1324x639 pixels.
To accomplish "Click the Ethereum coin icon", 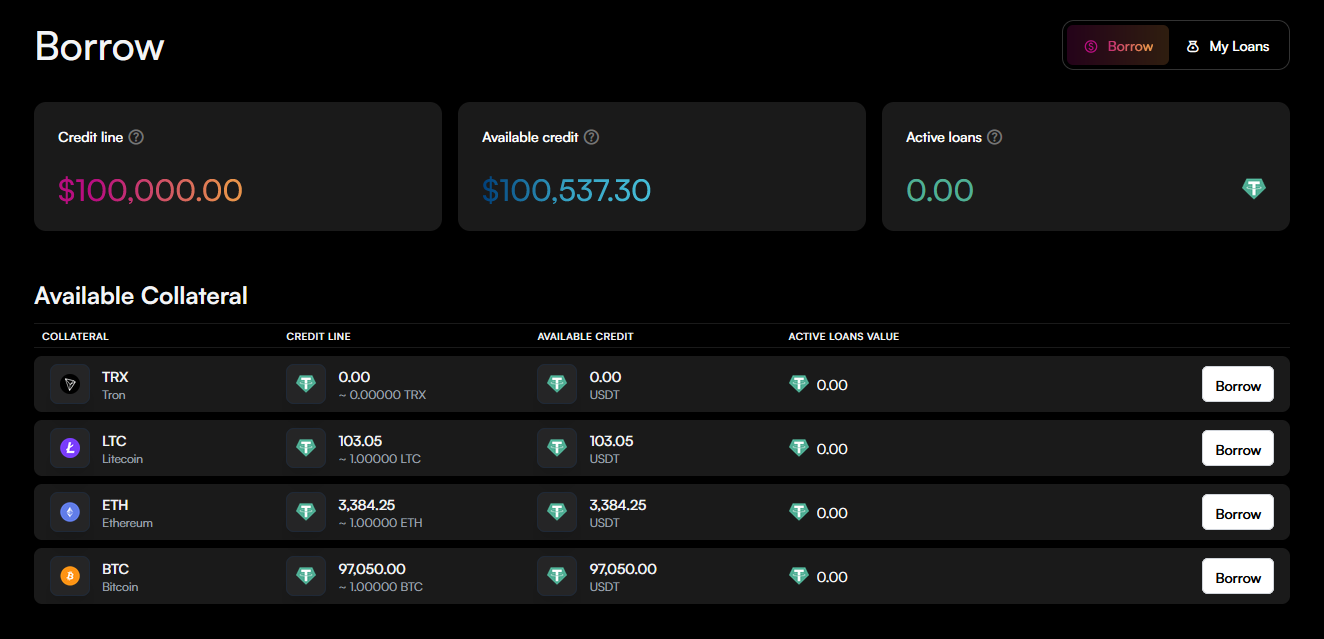I will point(70,513).
